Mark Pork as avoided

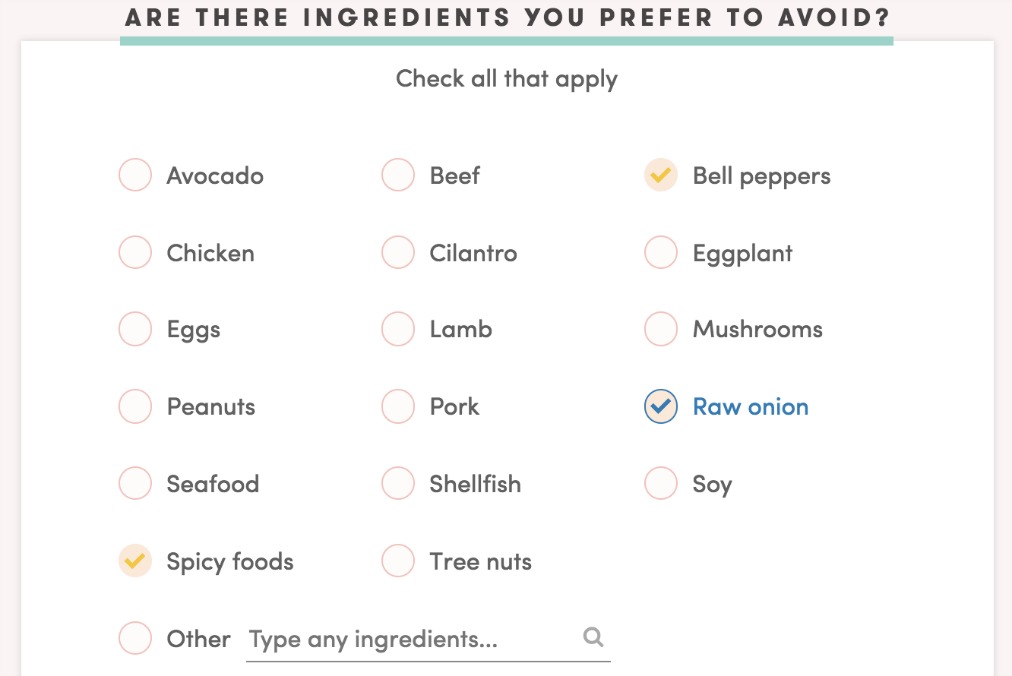pos(398,406)
